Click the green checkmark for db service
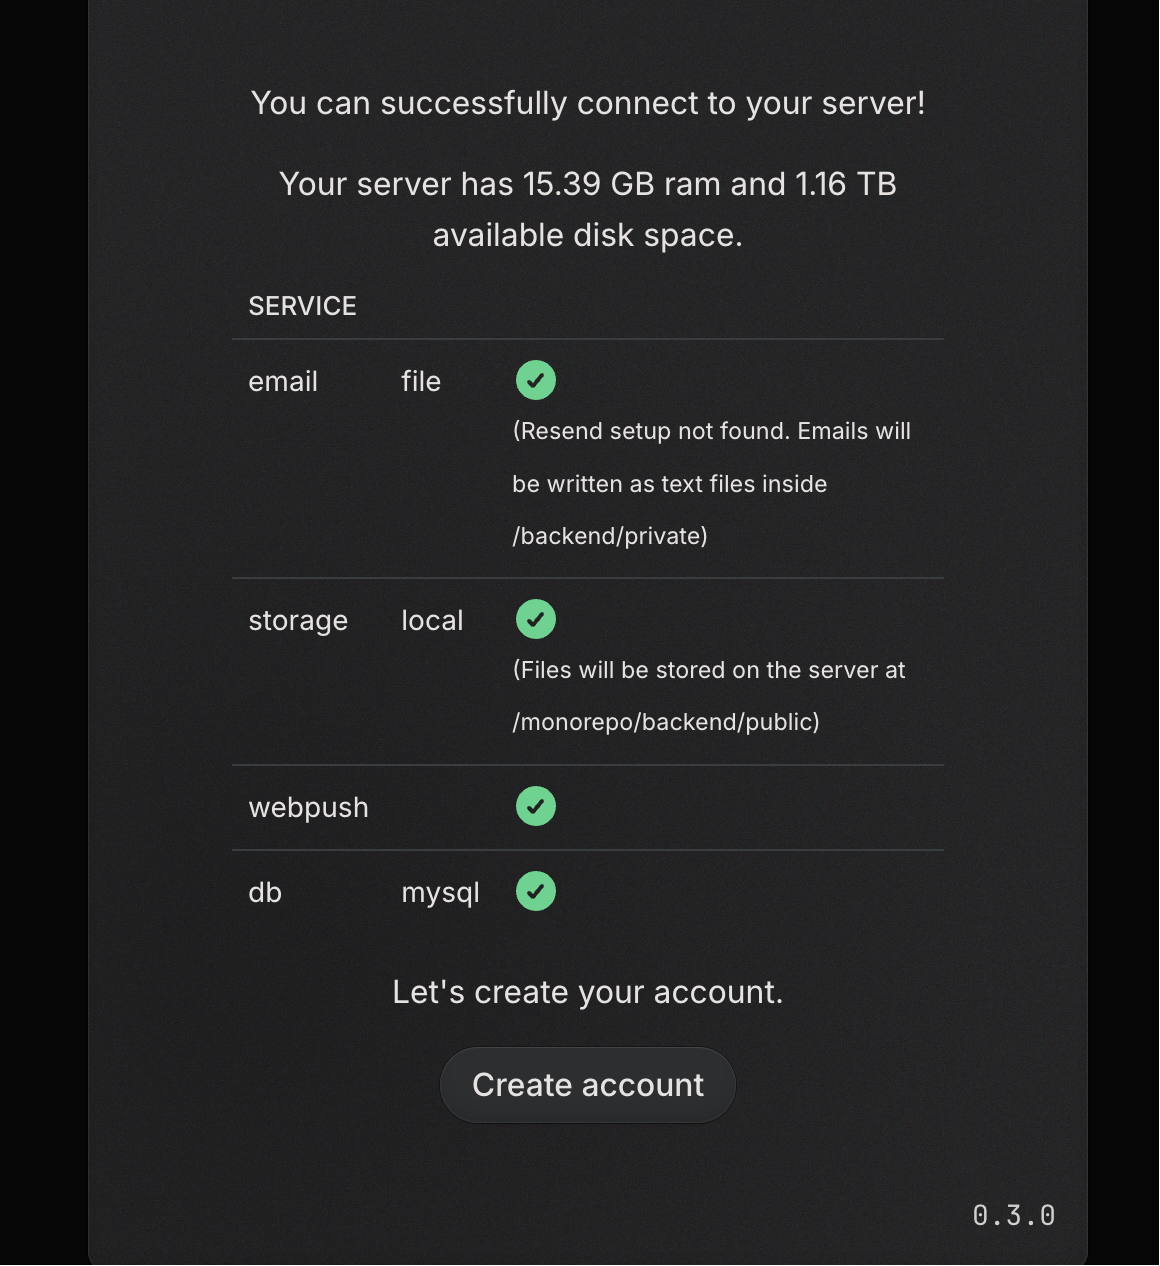This screenshot has width=1160, height=1266. (536, 891)
